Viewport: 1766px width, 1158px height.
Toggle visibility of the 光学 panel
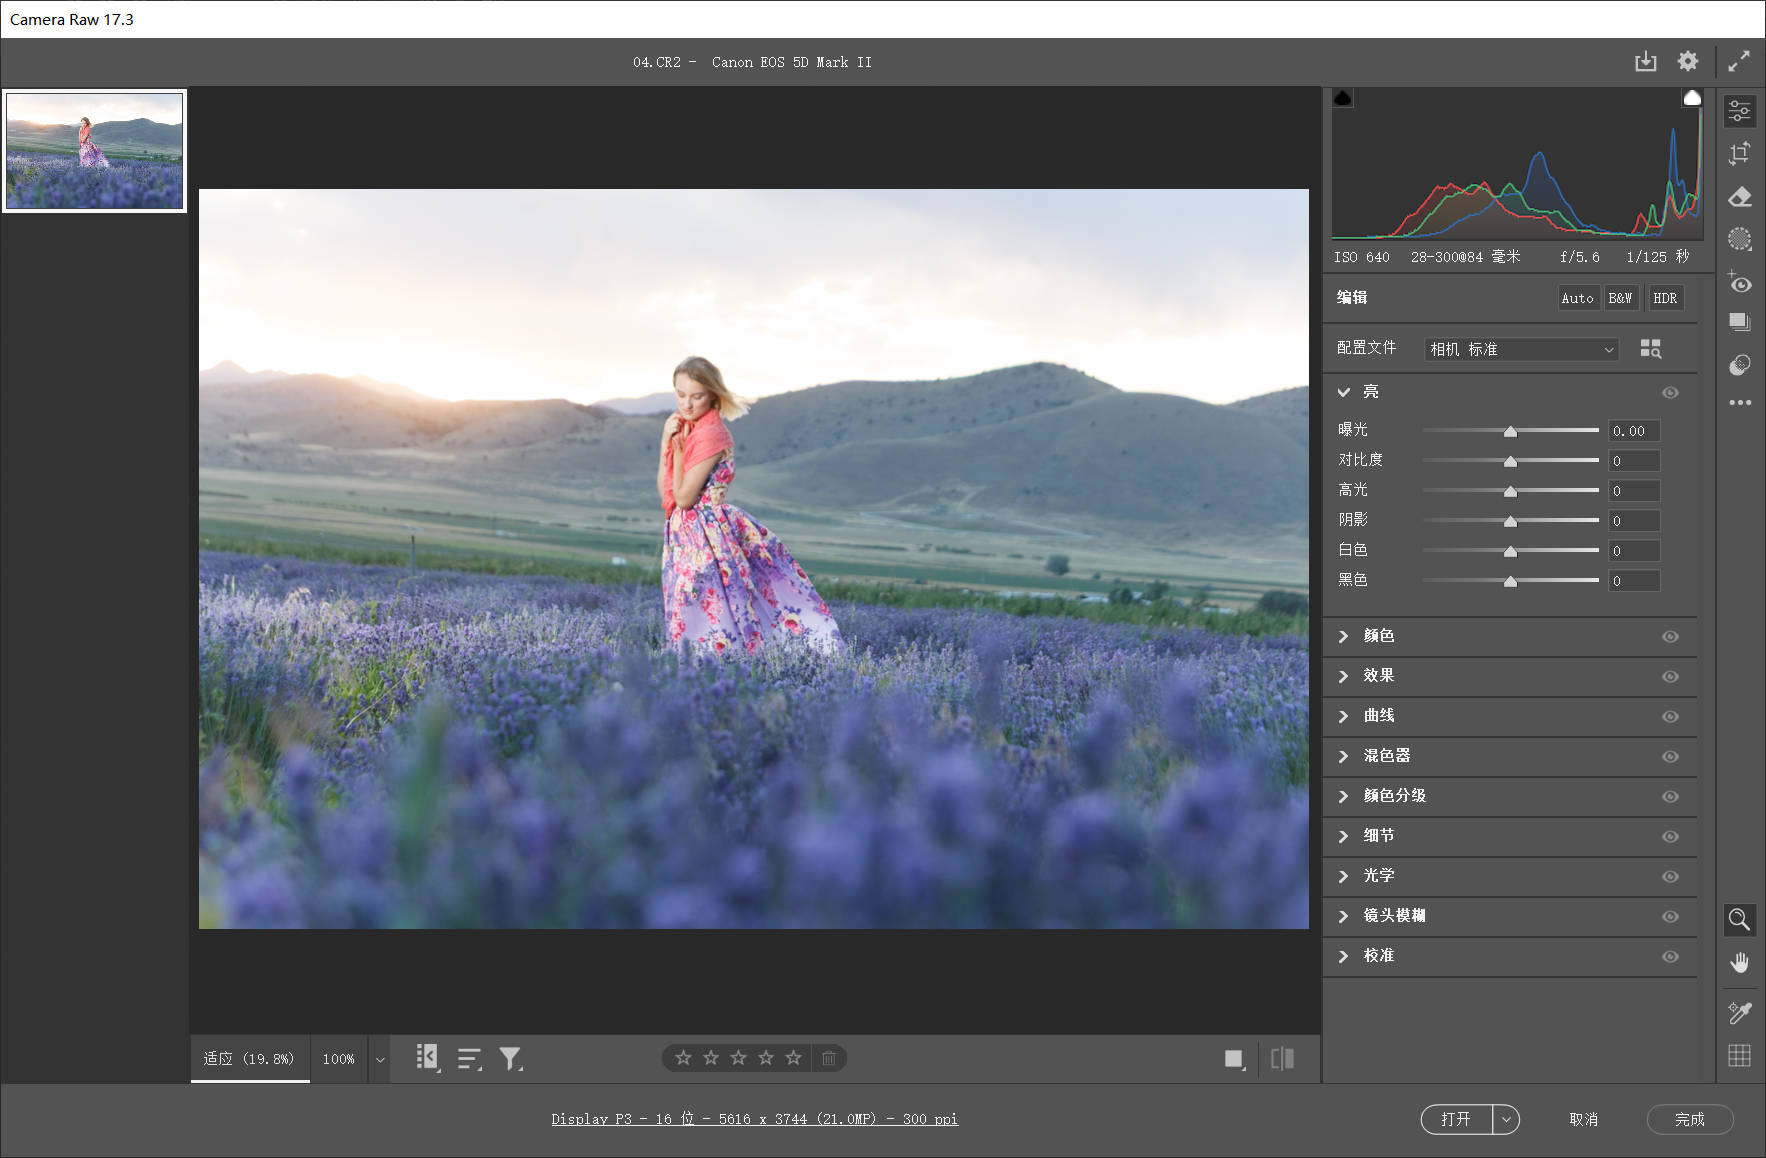[x=1670, y=877]
